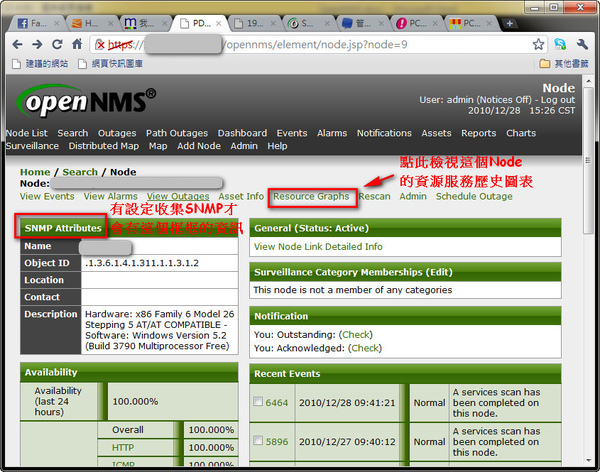Go back with browser back arrow
600x472 pixels.
coord(17,45)
